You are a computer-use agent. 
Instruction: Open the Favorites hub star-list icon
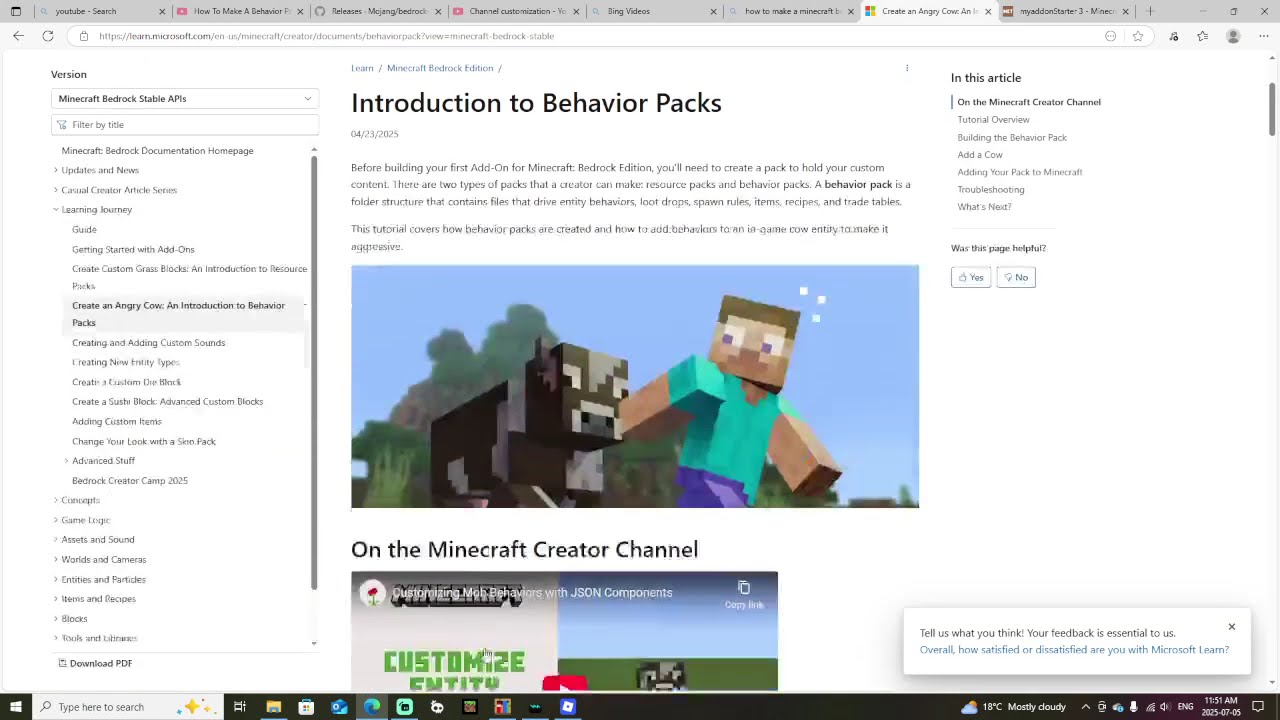pyautogui.click(x=1203, y=36)
